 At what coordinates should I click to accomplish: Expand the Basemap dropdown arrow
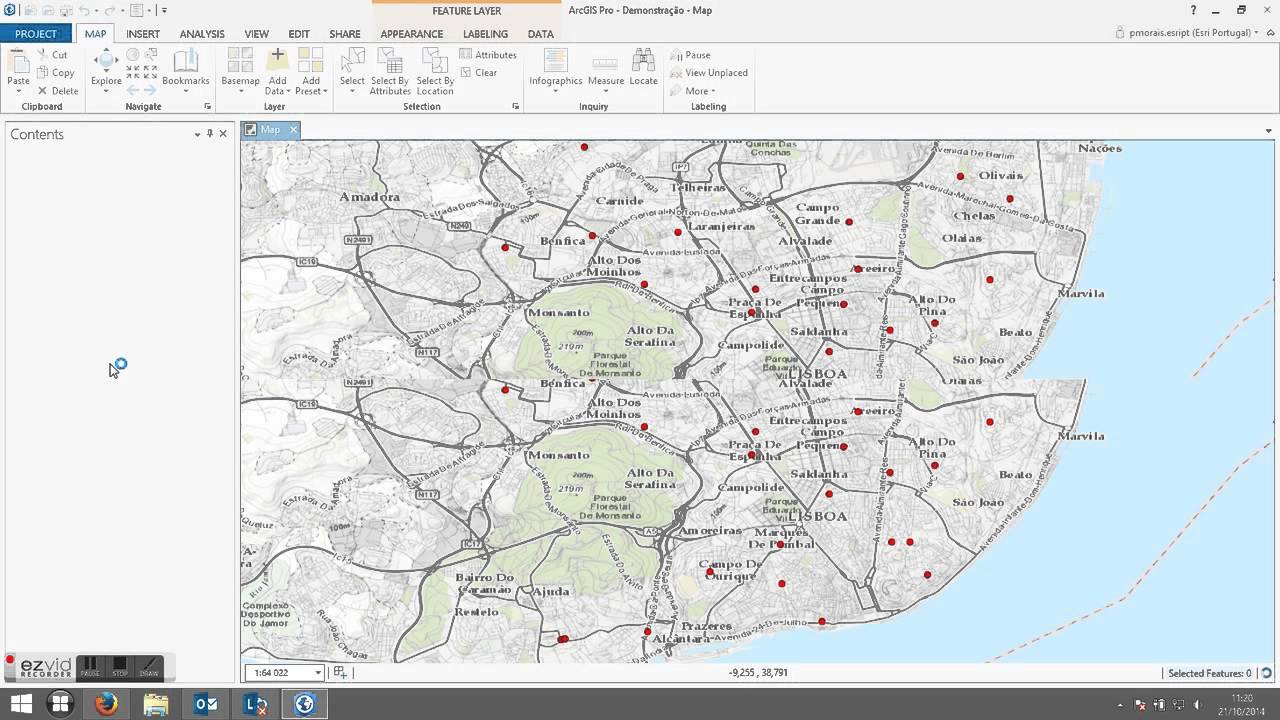tap(240, 91)
